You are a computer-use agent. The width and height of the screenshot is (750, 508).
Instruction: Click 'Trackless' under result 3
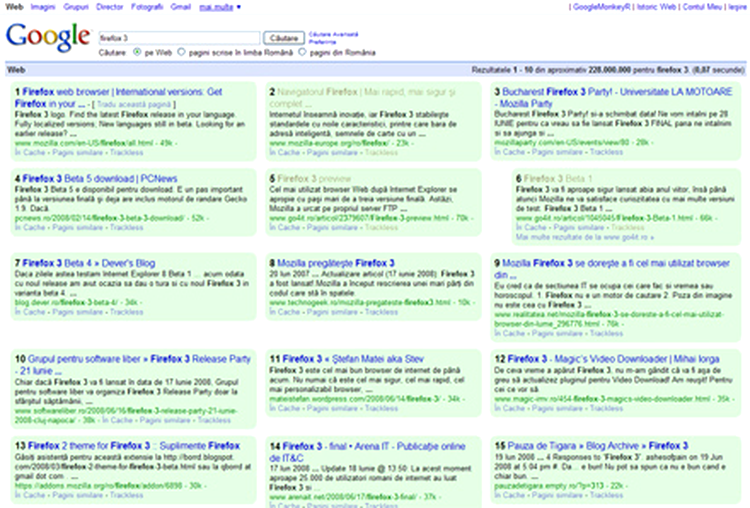pyautogui.click(x=606, y=152)
